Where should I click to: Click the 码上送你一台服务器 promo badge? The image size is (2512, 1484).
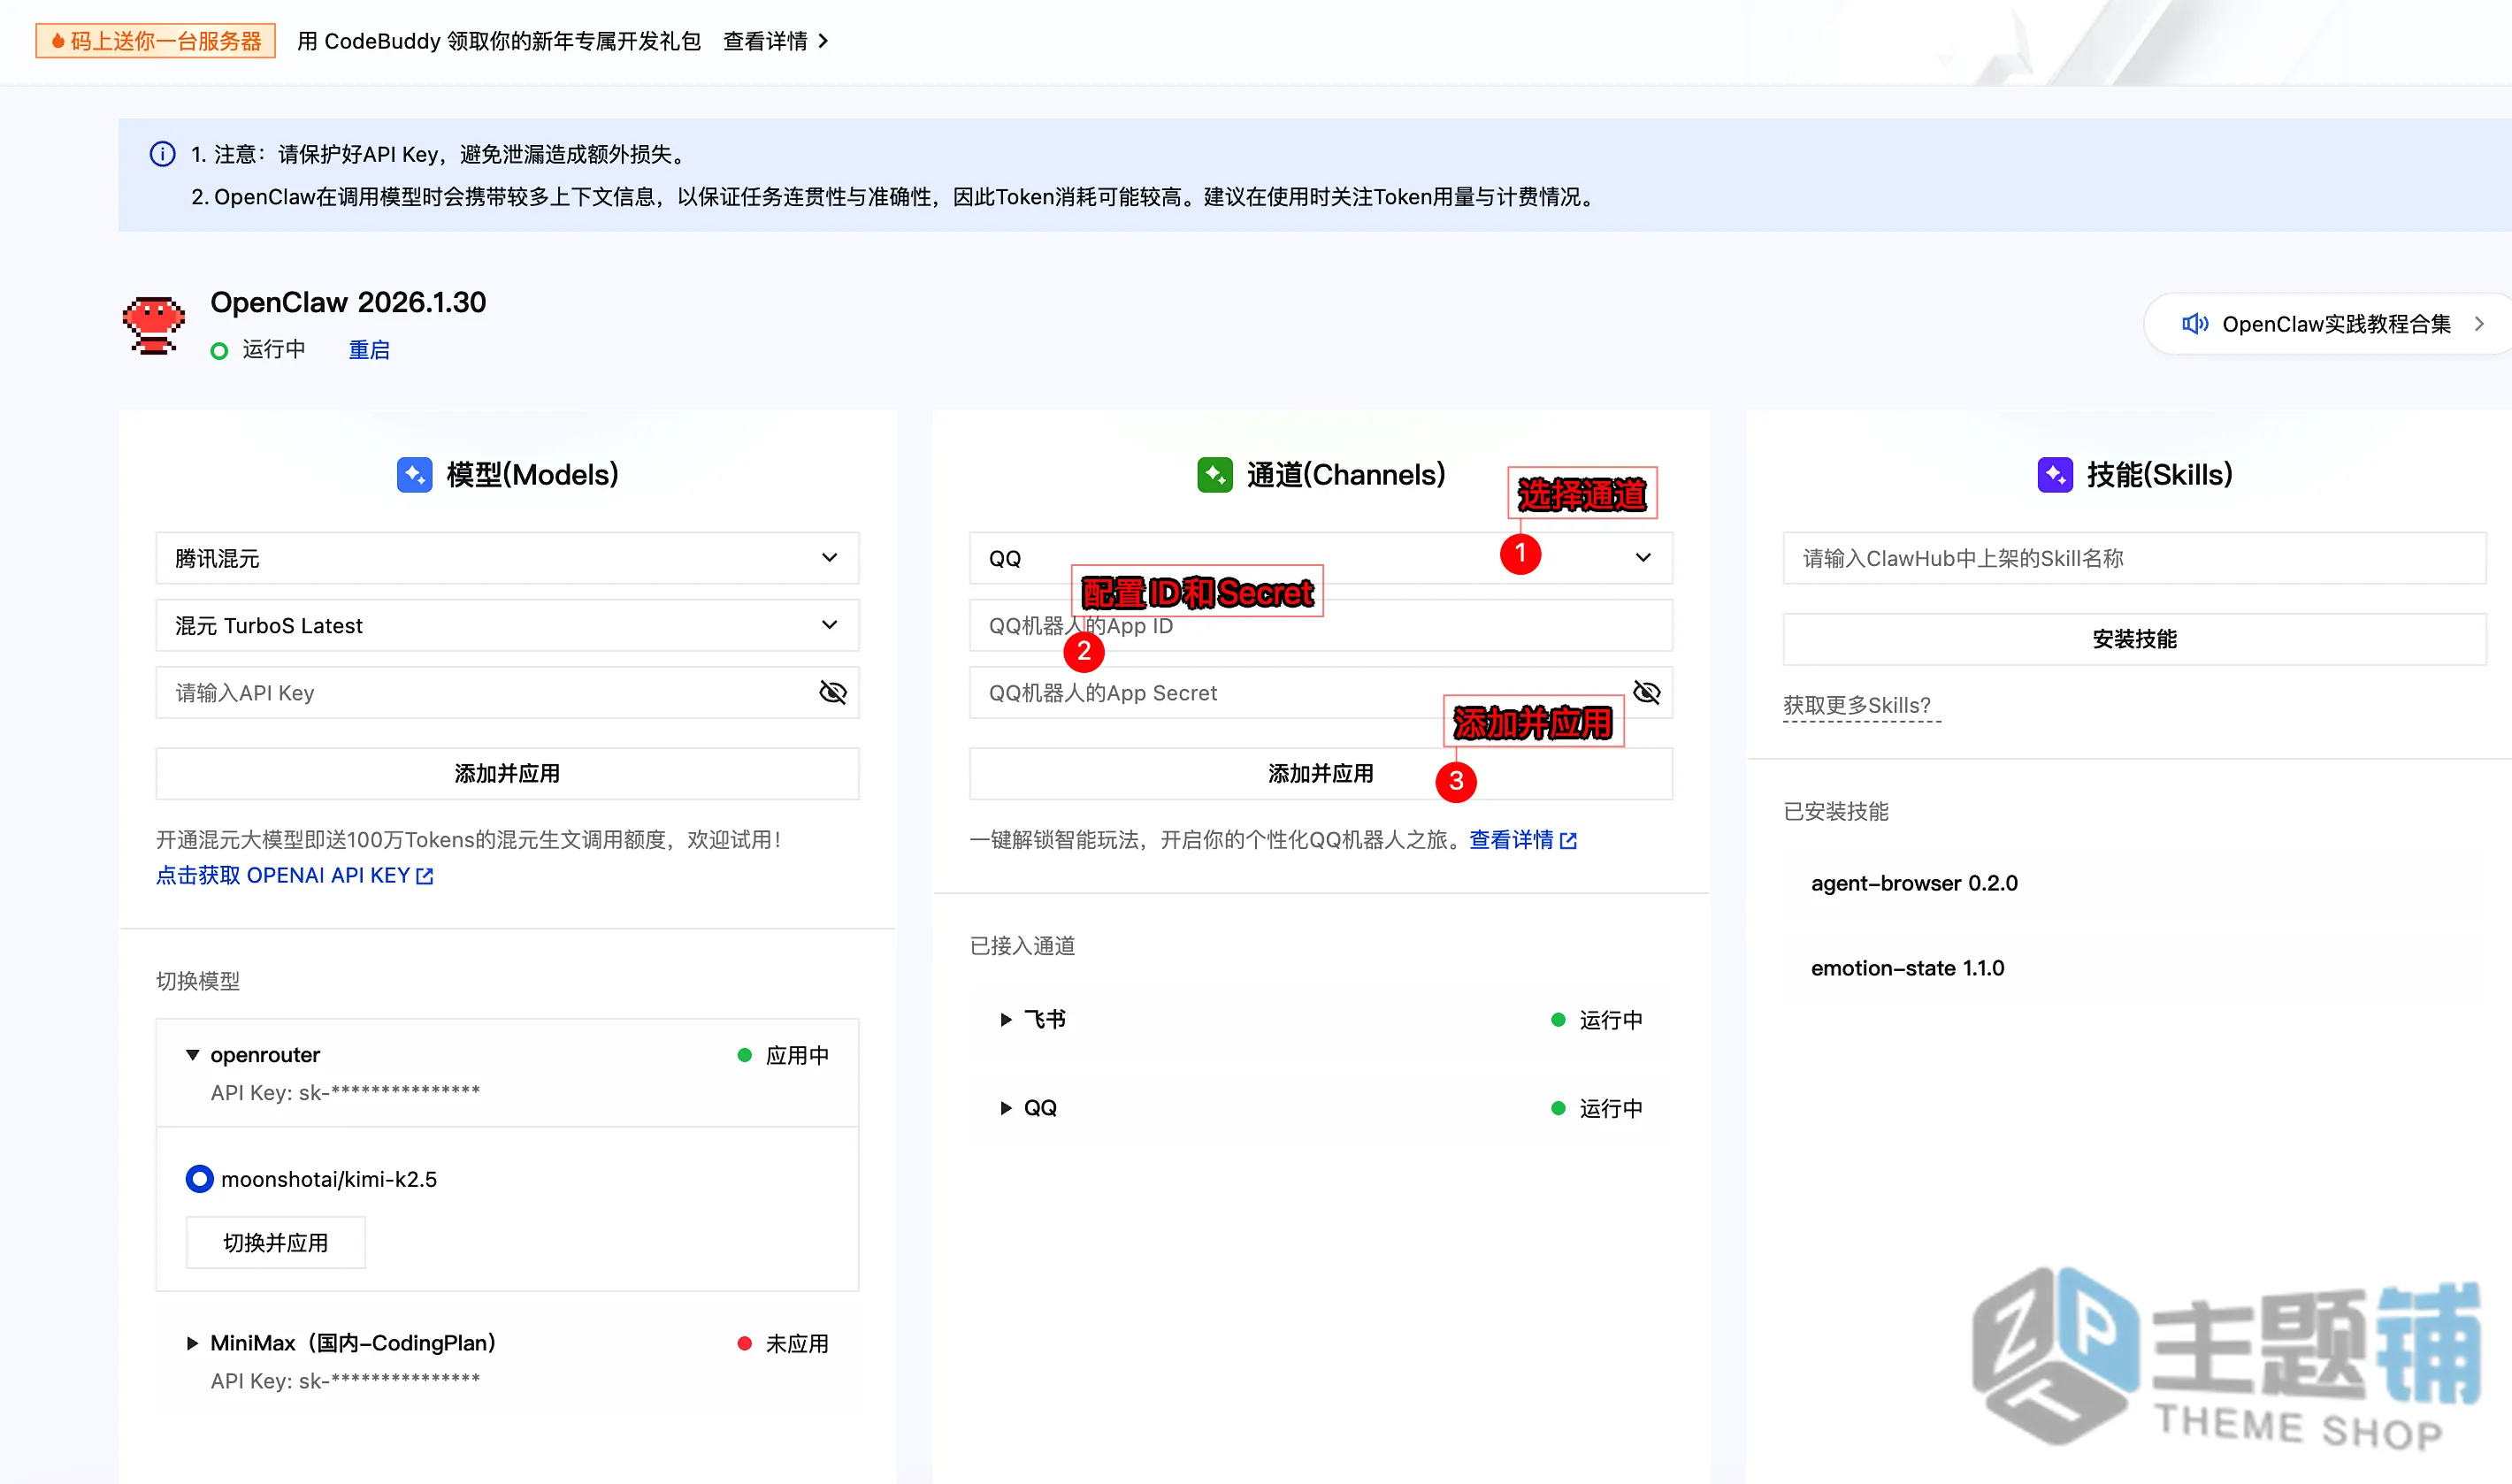coord(155,41)
